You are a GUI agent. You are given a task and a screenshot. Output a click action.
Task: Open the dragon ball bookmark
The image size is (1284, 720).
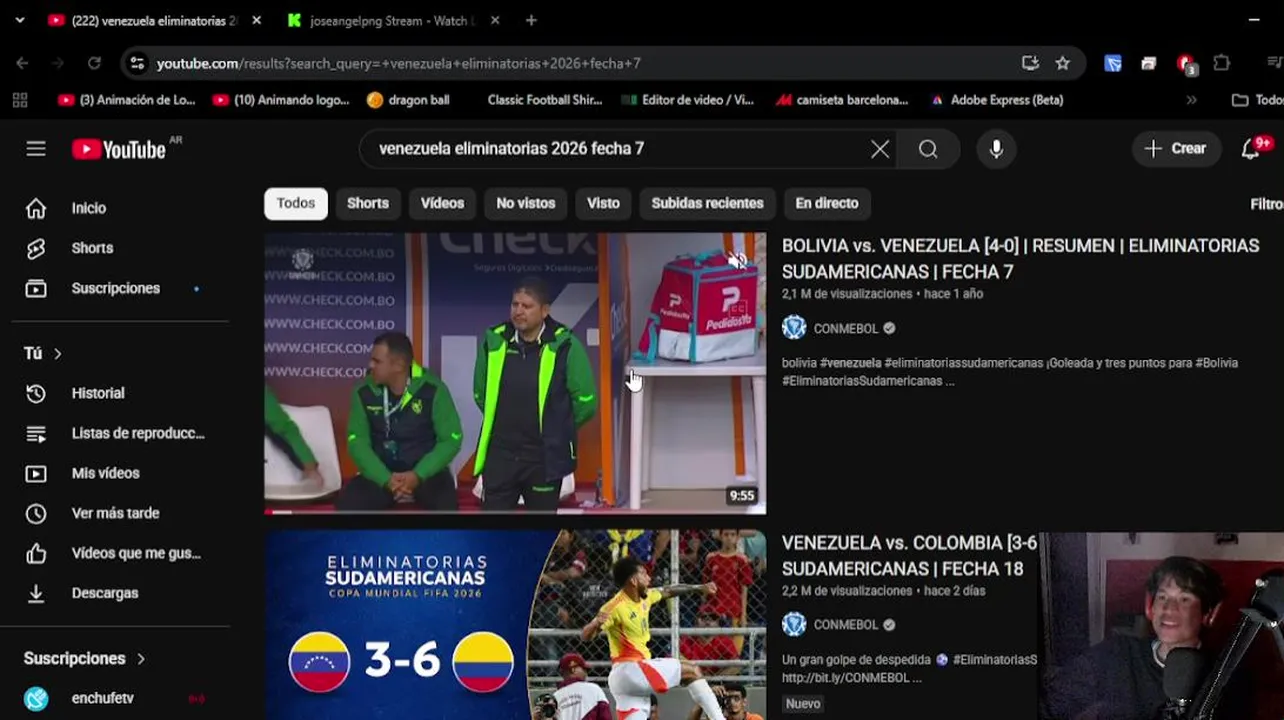coord(409,100)
